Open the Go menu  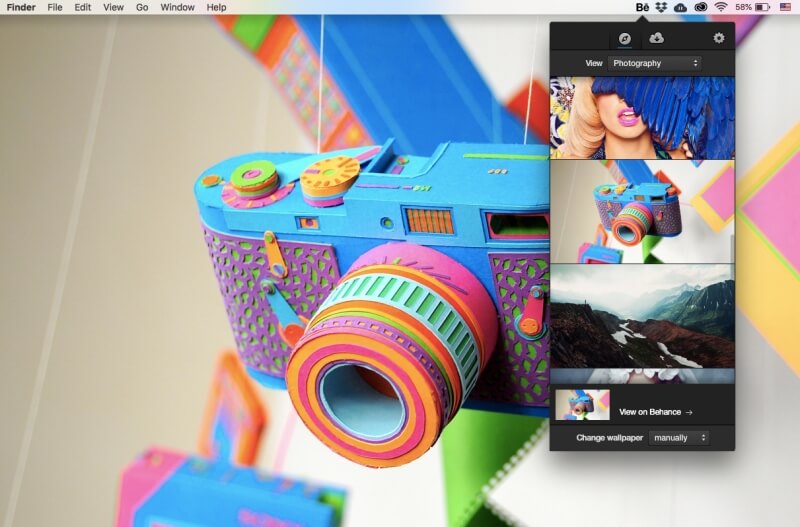[x=142, y=7]
